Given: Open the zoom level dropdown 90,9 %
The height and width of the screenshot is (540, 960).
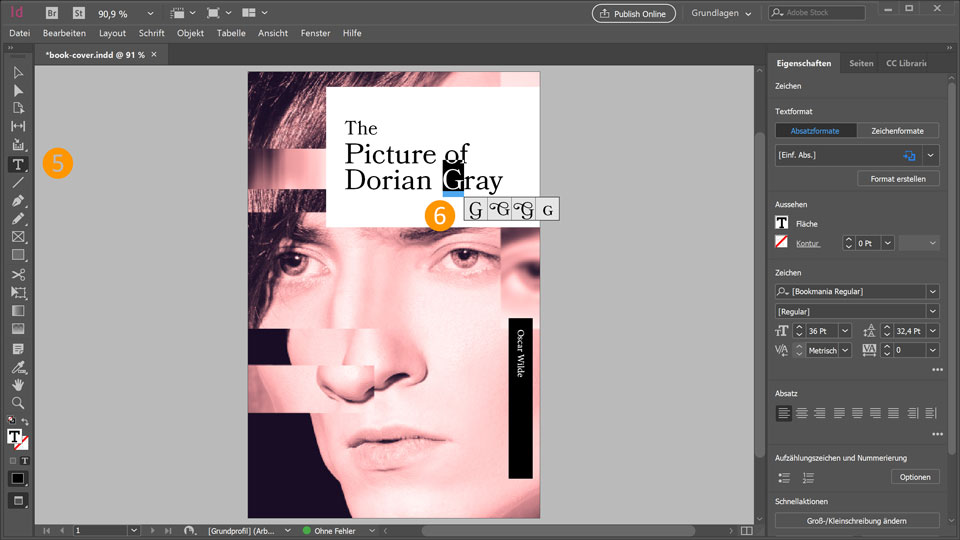Looking at the screenshot, I should click(150, 13).
